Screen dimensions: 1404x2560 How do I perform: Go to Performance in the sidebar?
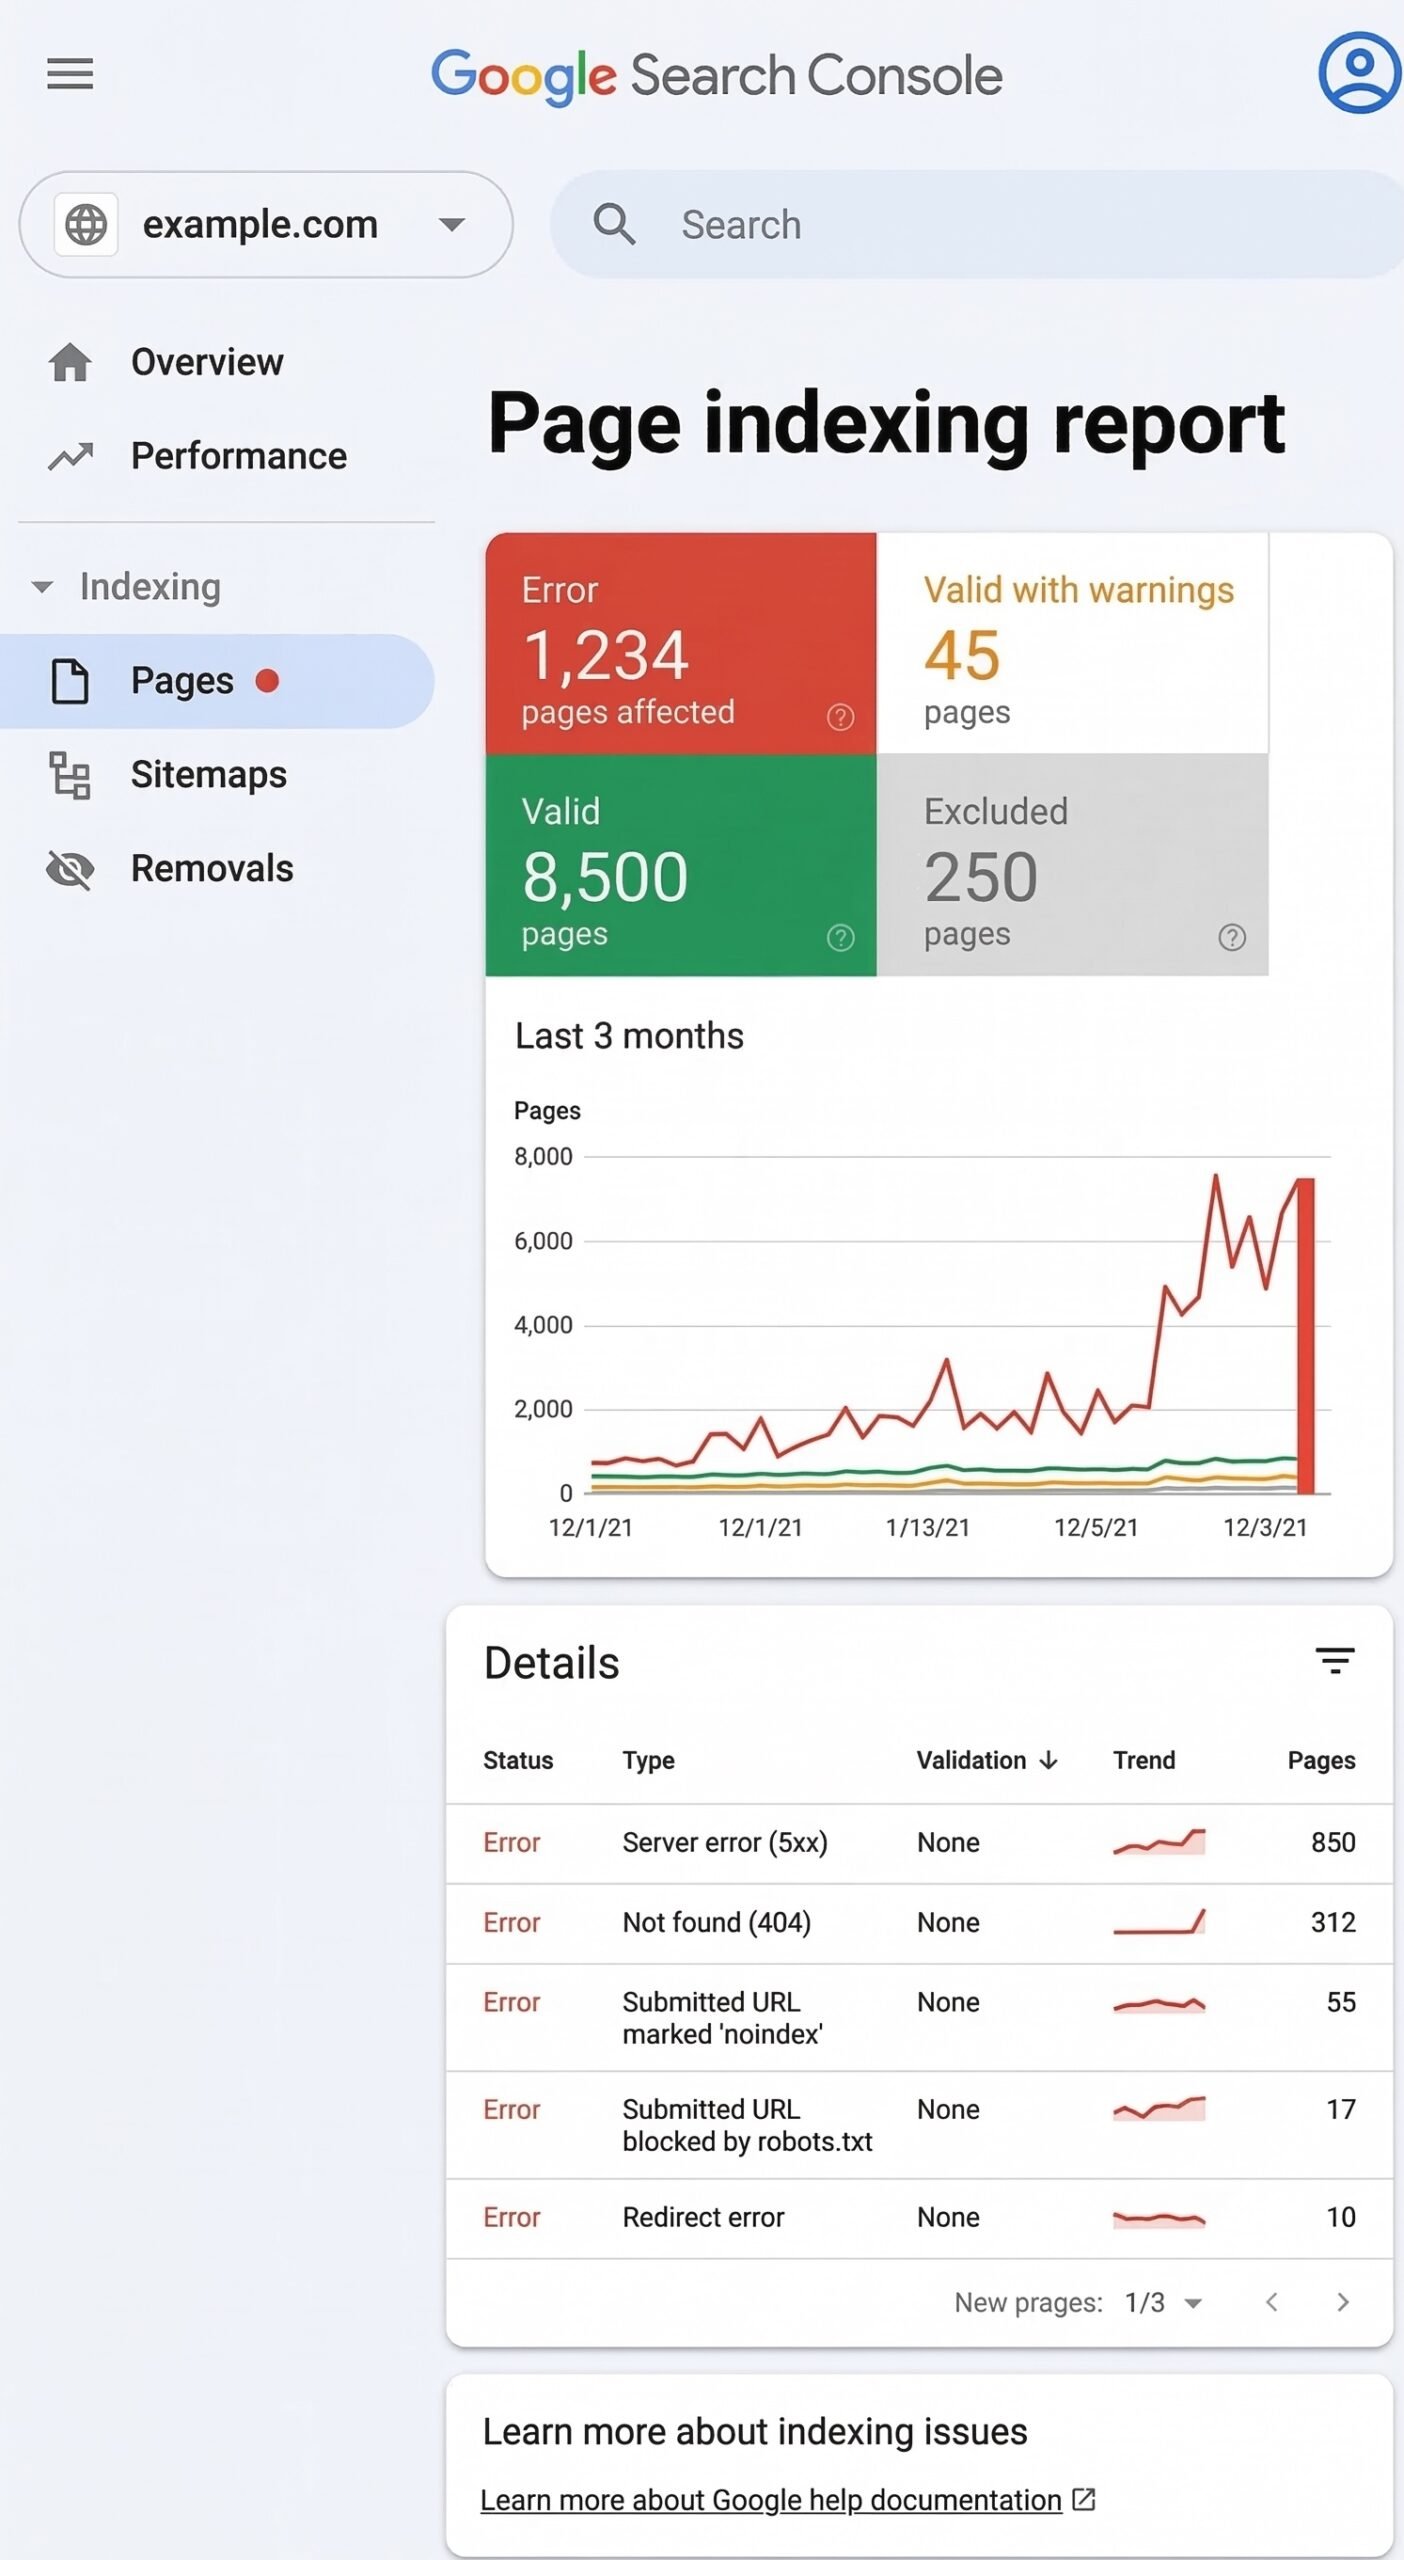click(x=238, y=456)
